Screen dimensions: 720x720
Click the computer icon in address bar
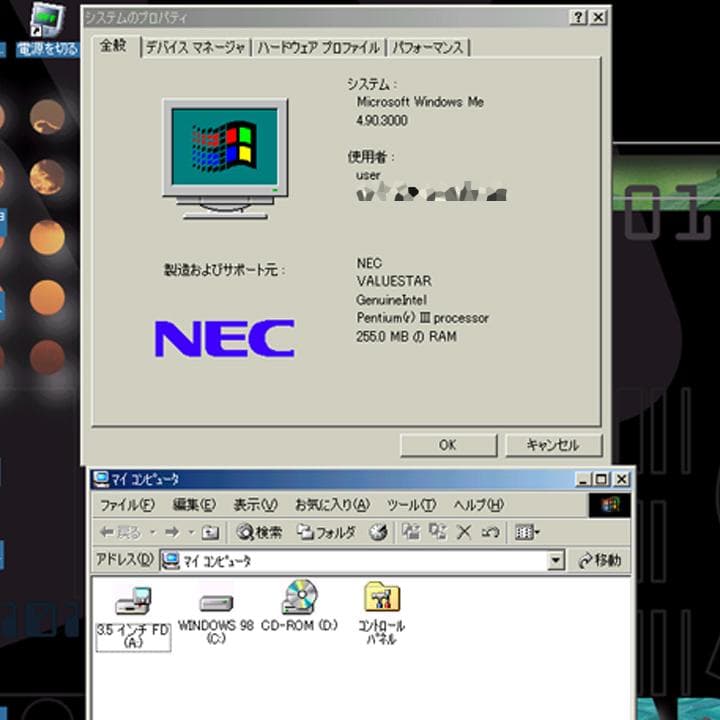click(170, 561)
